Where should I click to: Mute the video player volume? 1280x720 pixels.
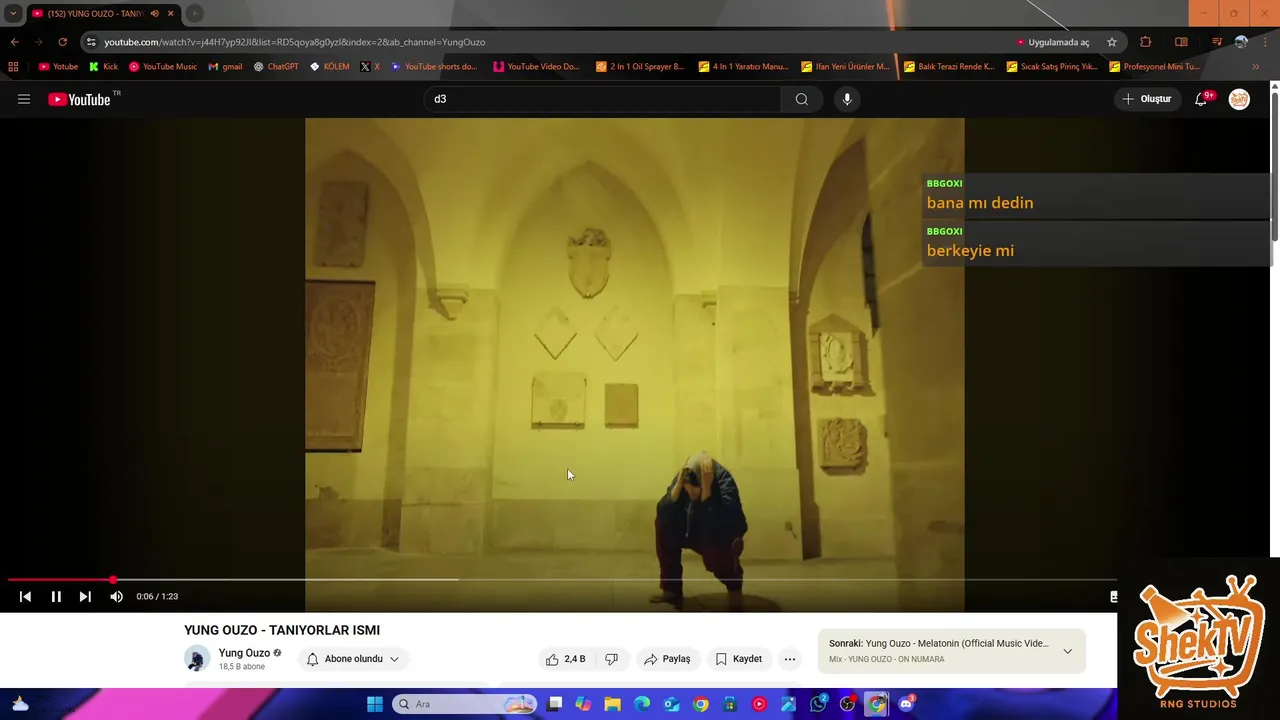116,596
